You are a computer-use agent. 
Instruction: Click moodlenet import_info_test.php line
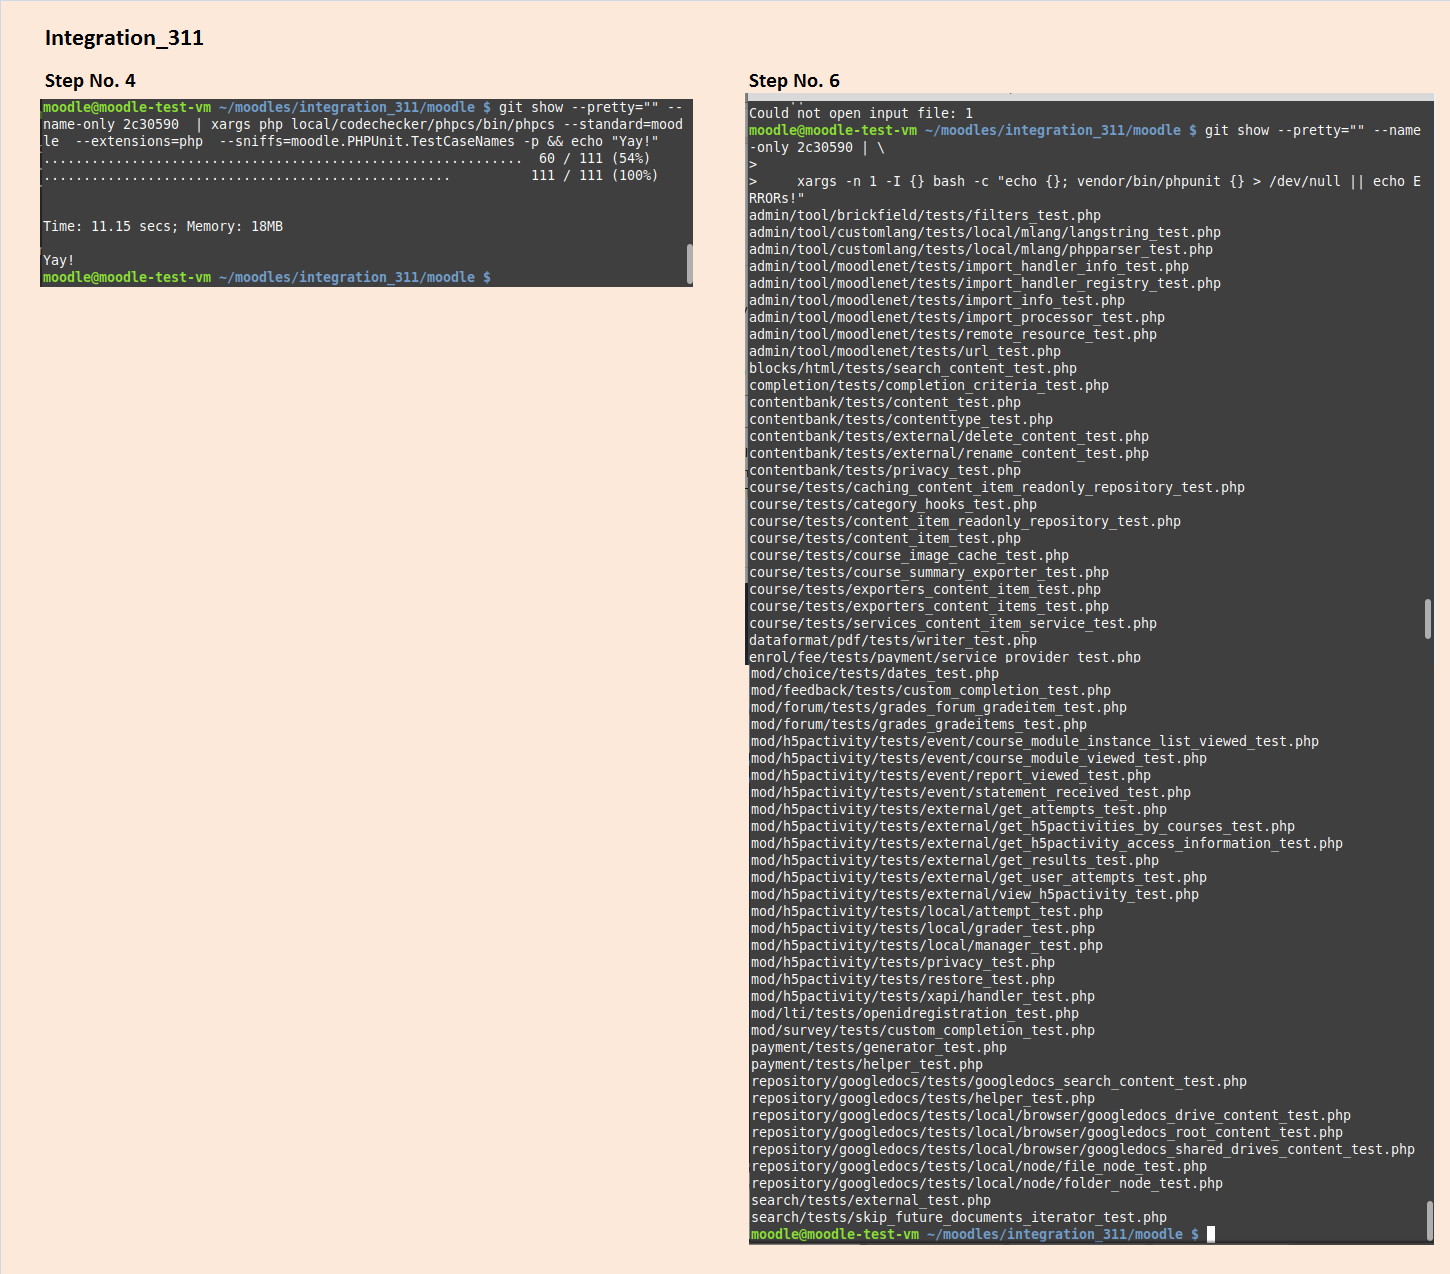point(937,301)
